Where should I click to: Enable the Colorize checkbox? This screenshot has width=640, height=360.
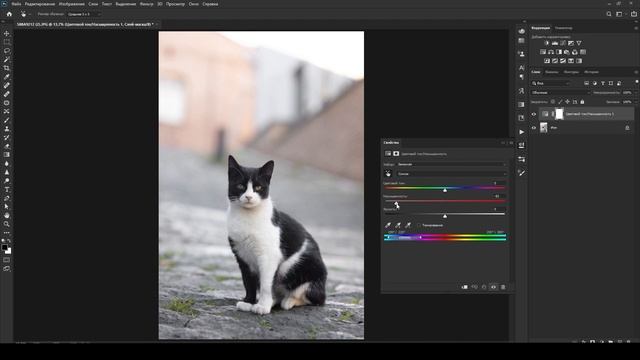click(419, 225)
